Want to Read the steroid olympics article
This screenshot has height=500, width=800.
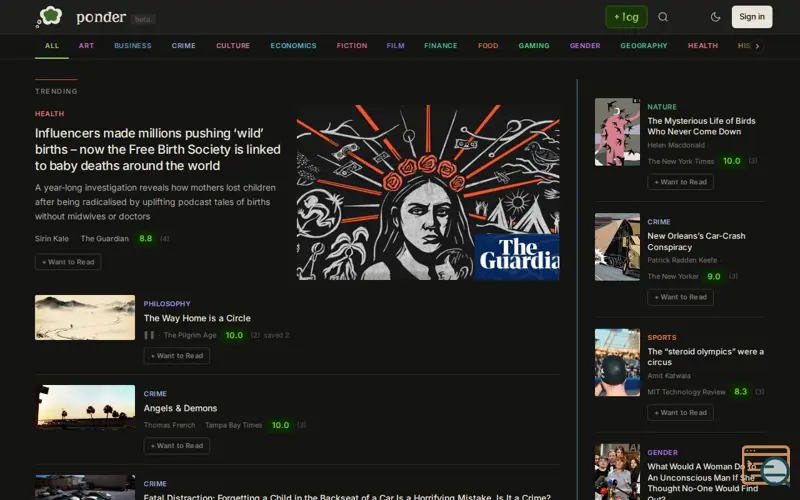tap(680, 412)
